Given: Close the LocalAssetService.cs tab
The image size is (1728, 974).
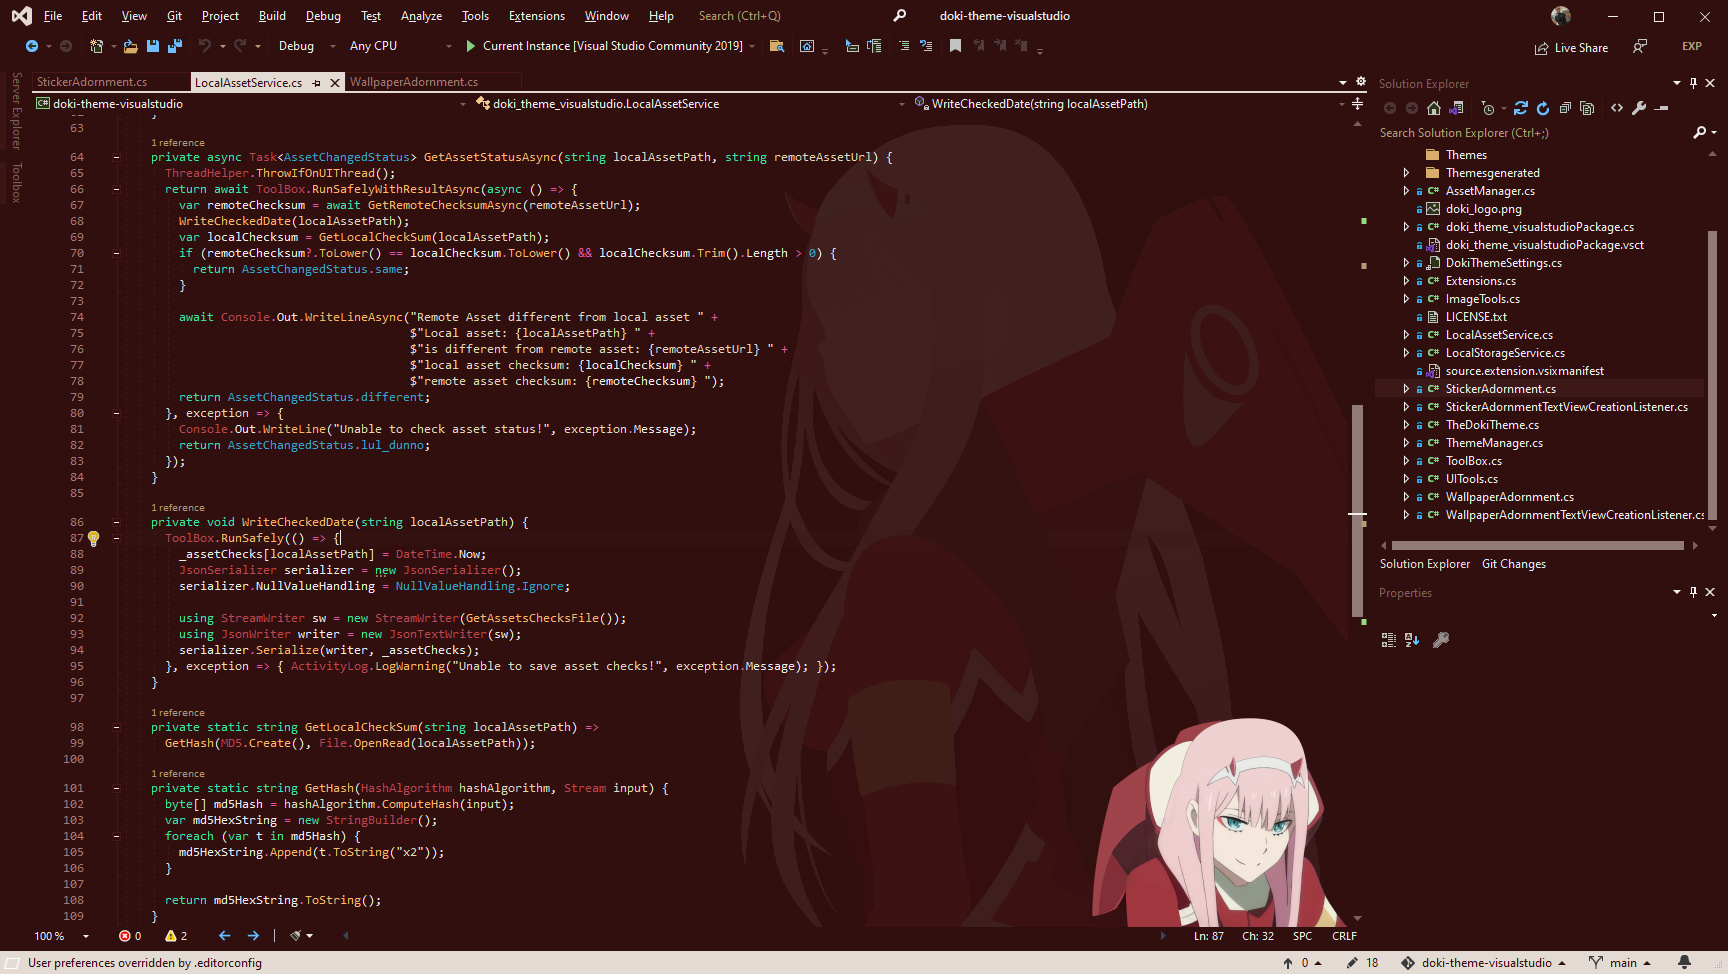Looking at the screenshot, I should [x=335, y=83].
